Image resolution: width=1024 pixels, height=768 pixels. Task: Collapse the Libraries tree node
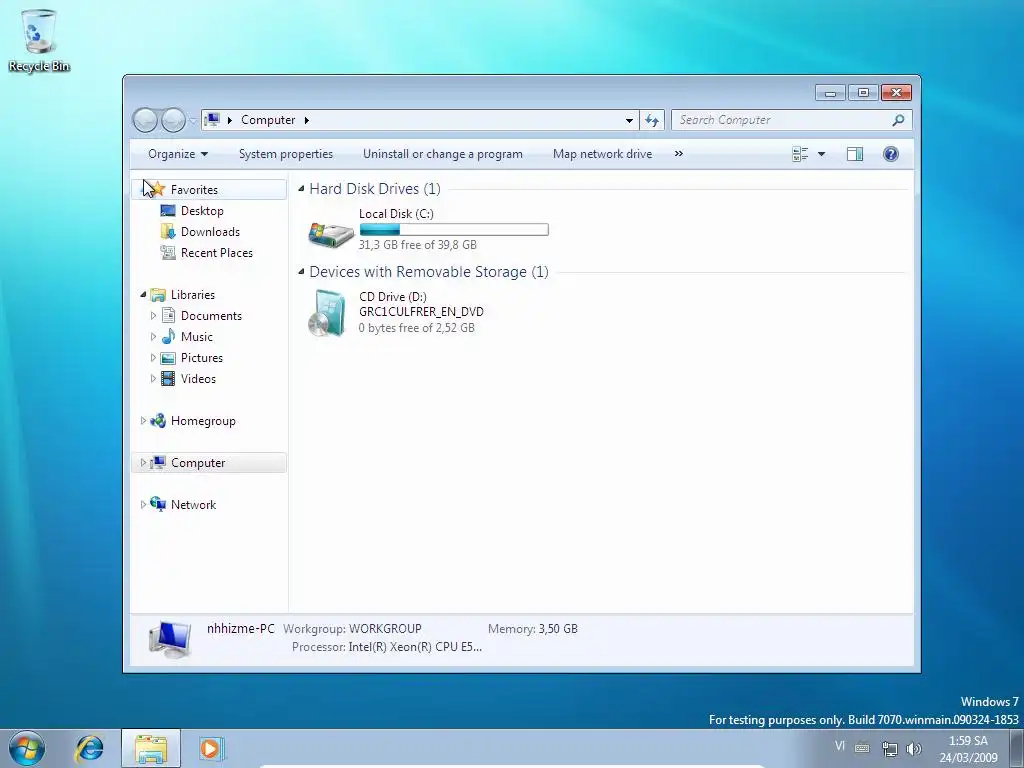click(143, 295)
